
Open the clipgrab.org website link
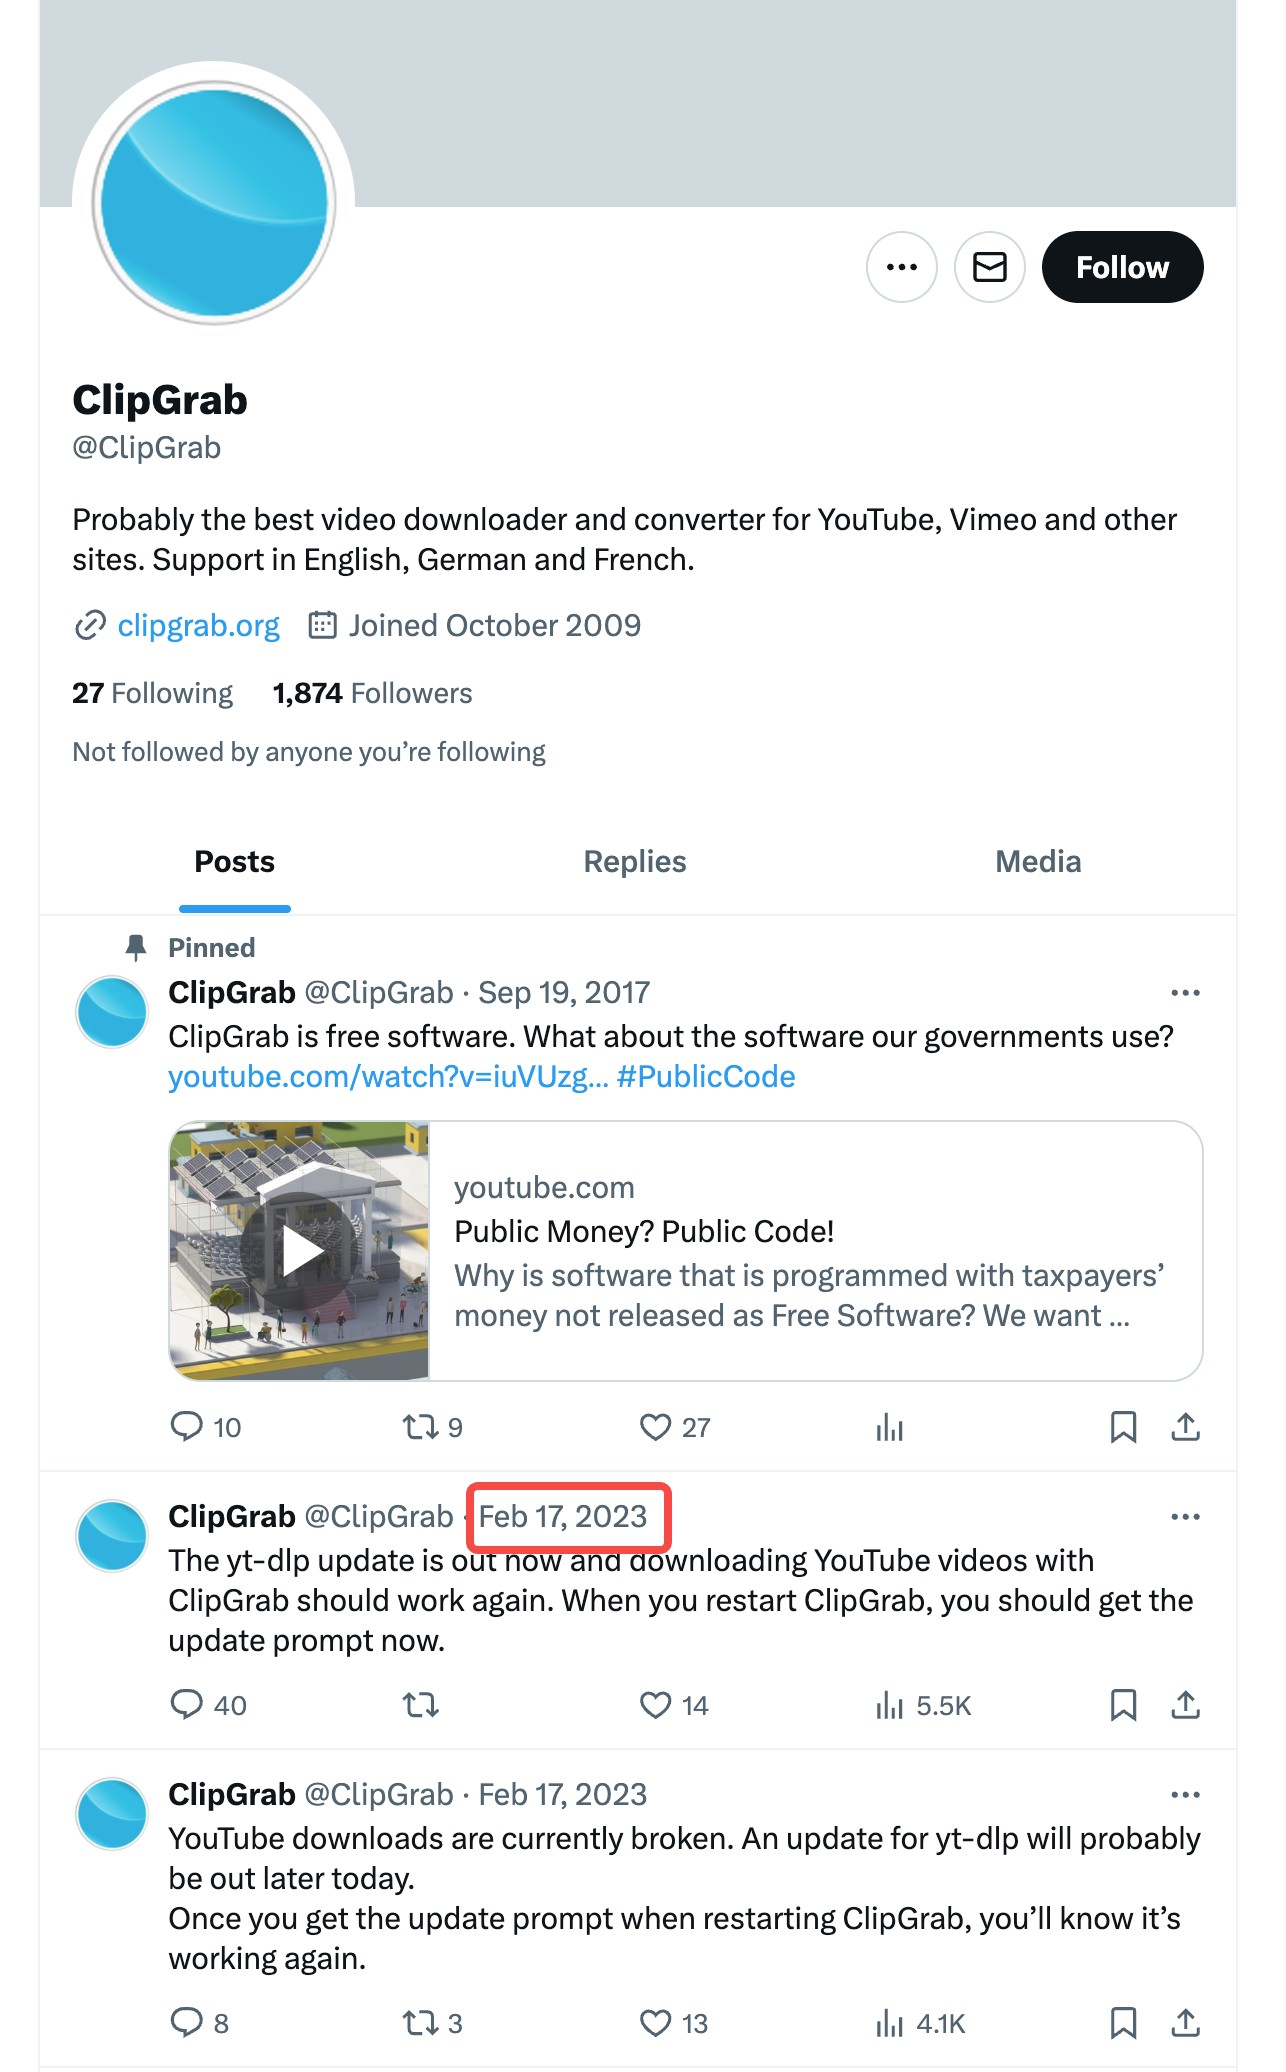pos(198,626)
